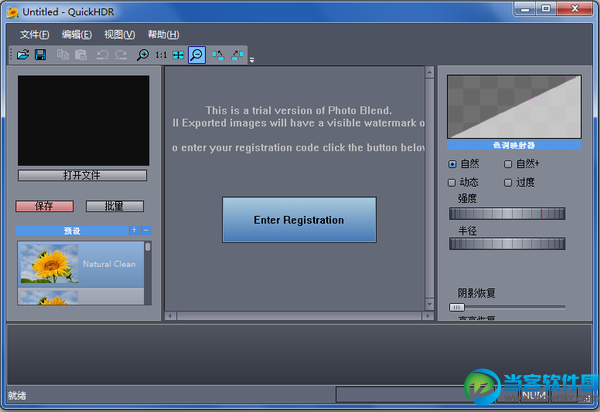Click the QuickHDR sunflower title bar icon
The width and height of the screenshot is (600, 412).
(12, 12)
